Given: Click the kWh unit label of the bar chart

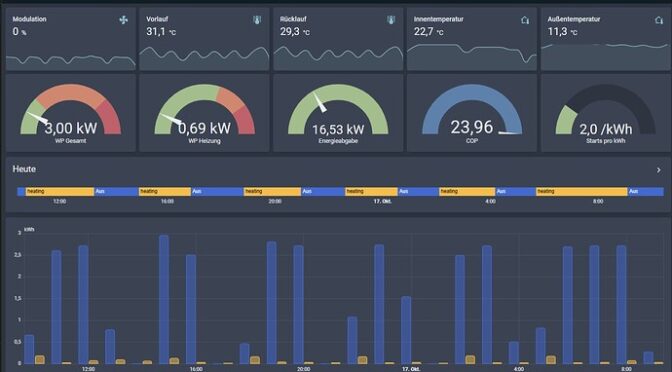Looking at the screenshot, I should click(x=29, y=230).
